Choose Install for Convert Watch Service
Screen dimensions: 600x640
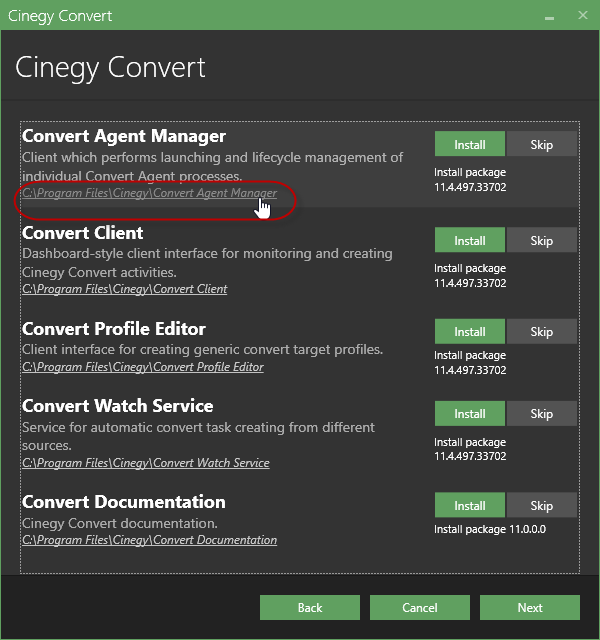pyautogui.click(x=470, y=413)
